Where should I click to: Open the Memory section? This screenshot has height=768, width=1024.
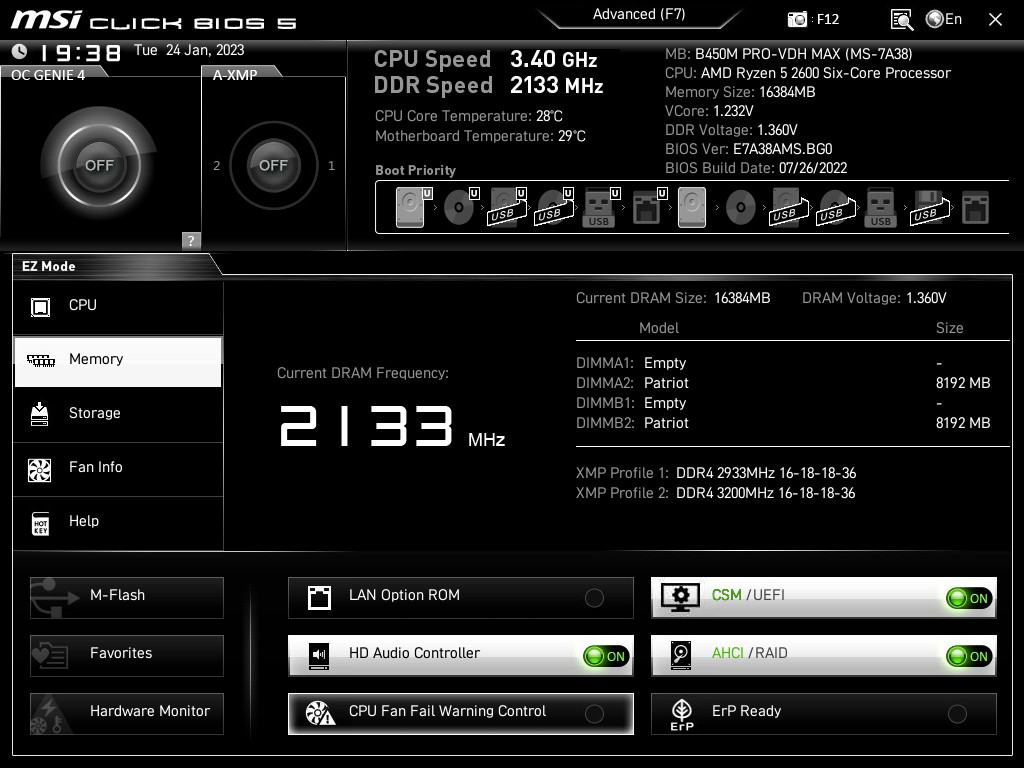coord(118,361)
